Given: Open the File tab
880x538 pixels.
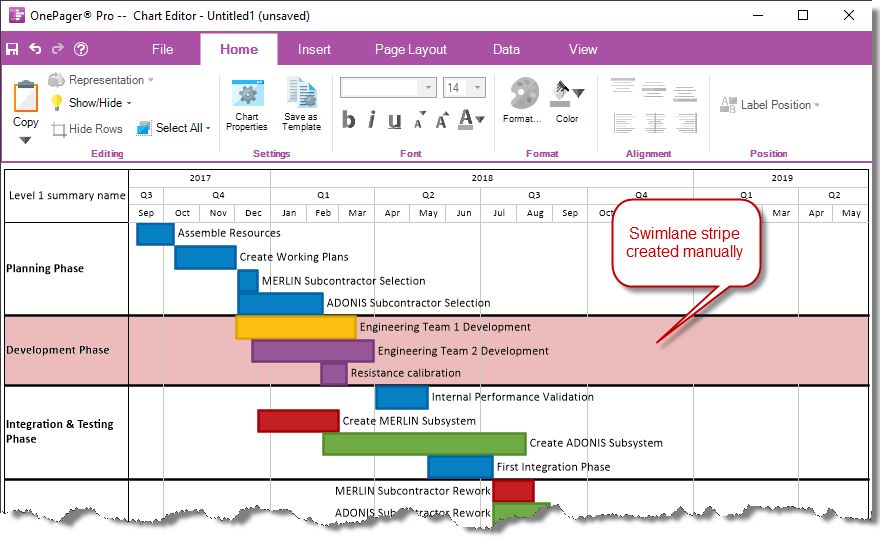Looking at the screenshot, I should (162, 49).
